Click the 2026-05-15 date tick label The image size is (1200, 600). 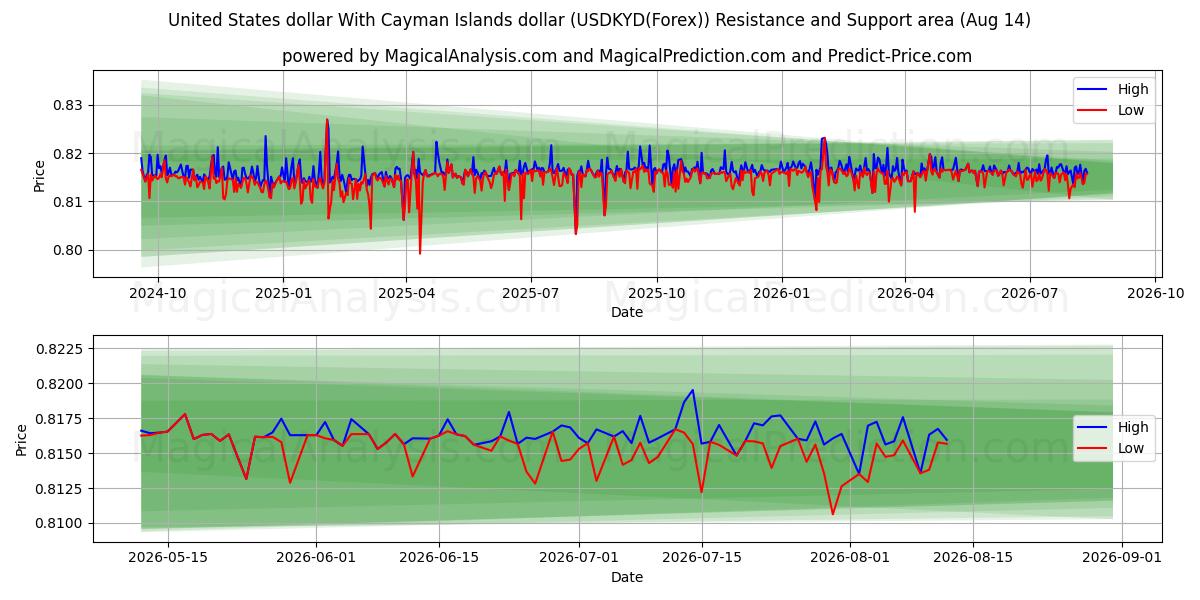(x=167, y=557)
